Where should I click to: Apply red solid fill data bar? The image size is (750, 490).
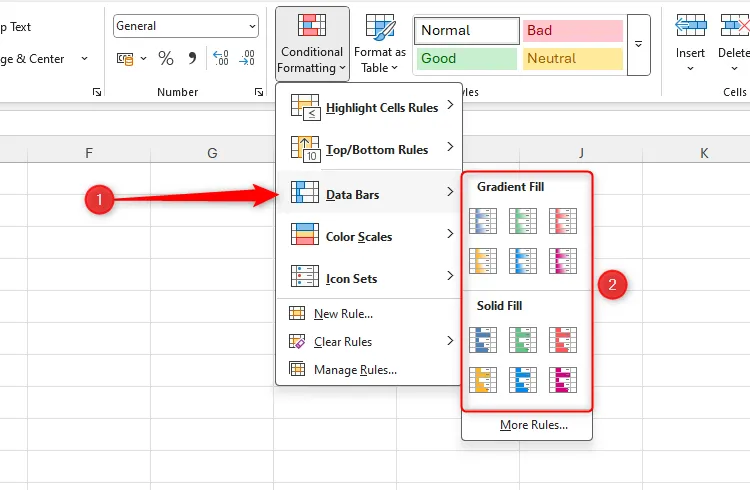(563, 340)
